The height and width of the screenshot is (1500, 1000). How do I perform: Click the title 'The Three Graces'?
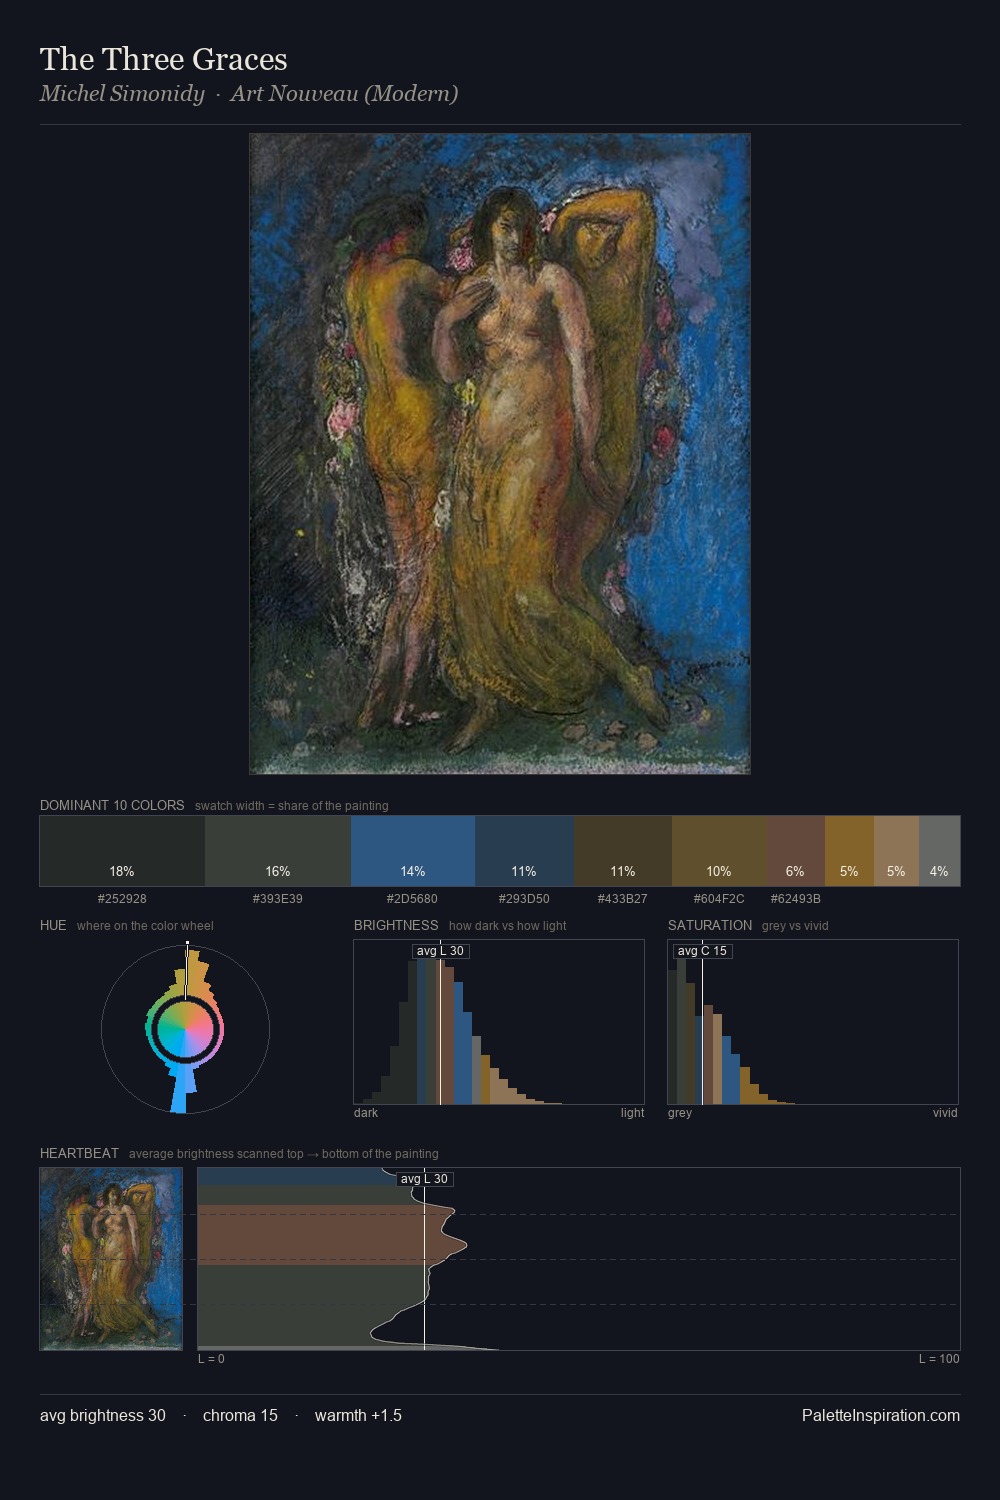[164, 59]
